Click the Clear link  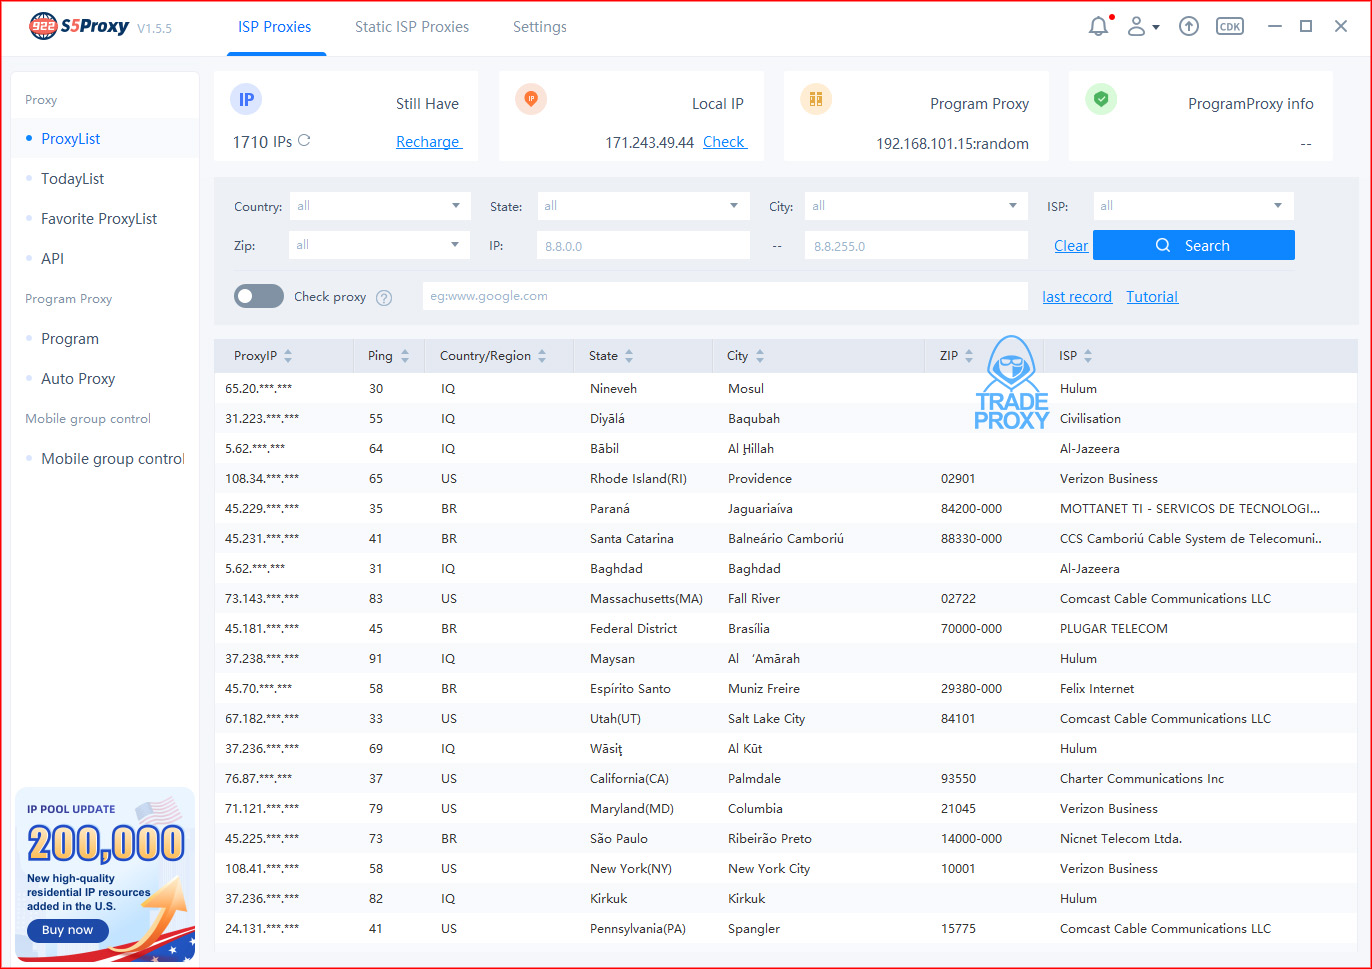[1071, 246]
